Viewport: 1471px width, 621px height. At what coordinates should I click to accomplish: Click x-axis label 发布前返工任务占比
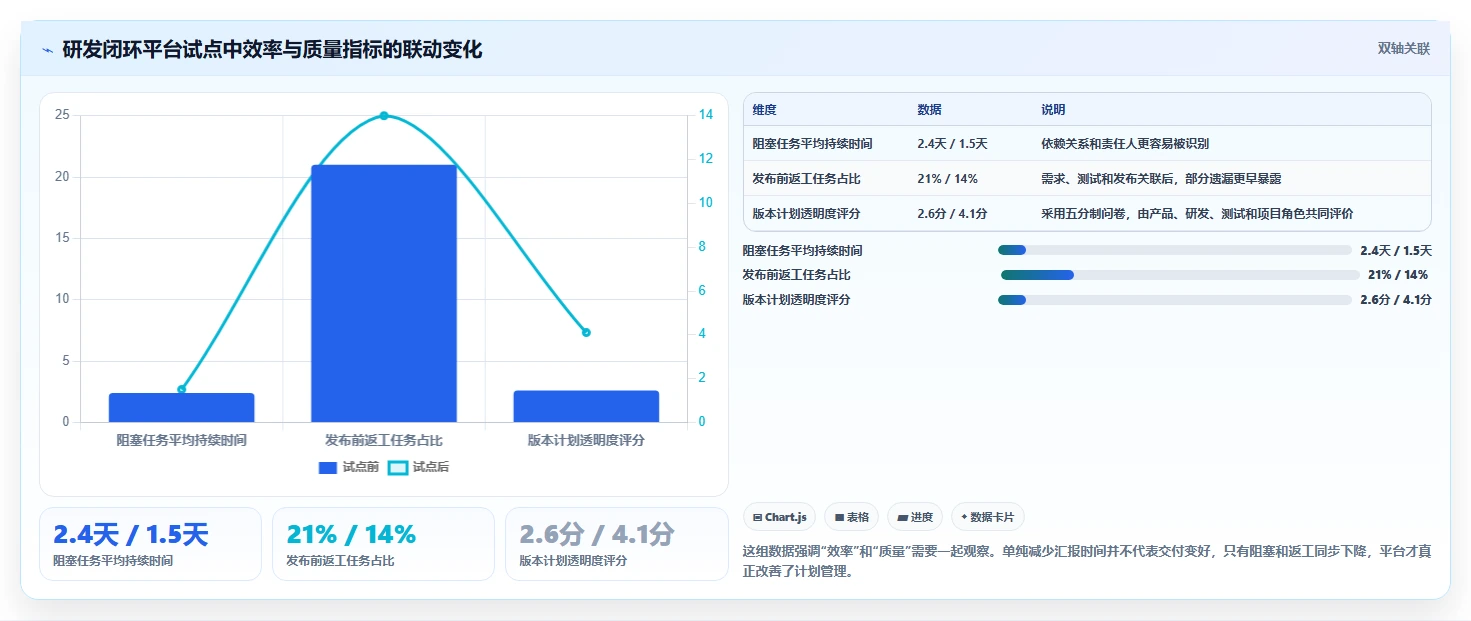[384, 440]
